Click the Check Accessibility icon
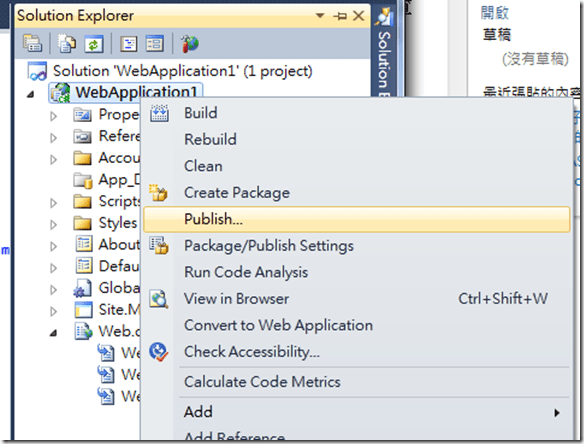Screen dimensions: 584x444 (159, 352)
